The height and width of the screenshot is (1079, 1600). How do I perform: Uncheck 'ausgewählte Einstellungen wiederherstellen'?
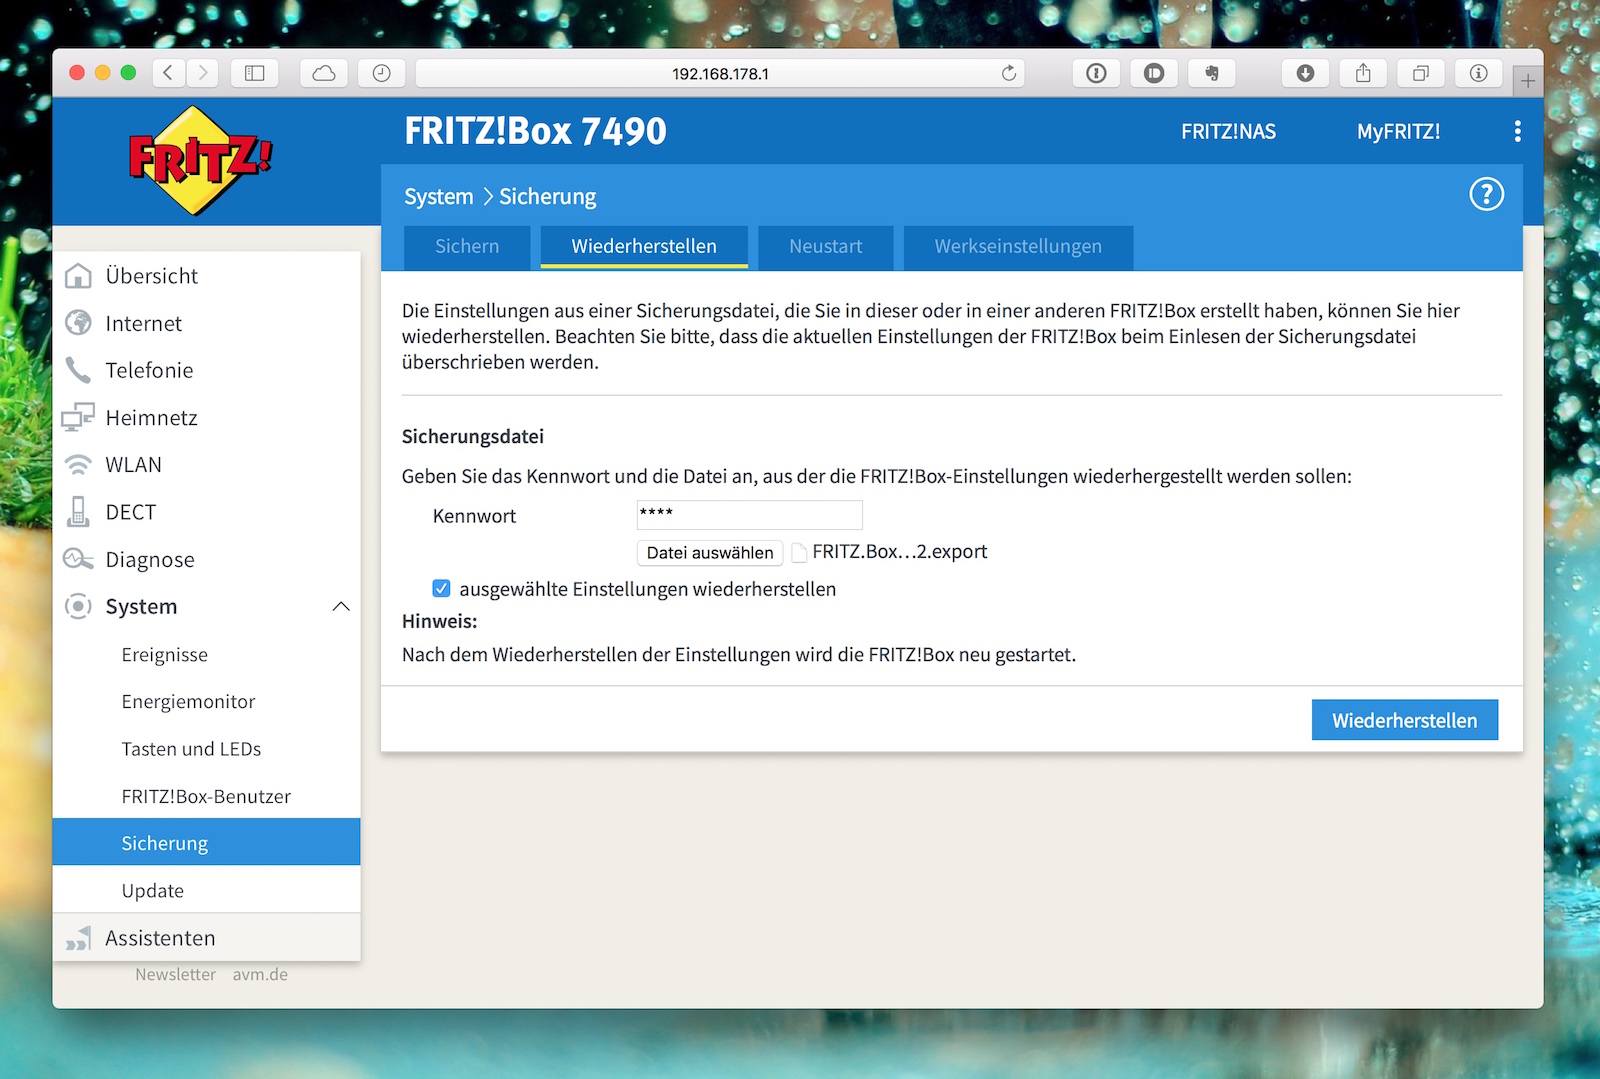point(441,589)
